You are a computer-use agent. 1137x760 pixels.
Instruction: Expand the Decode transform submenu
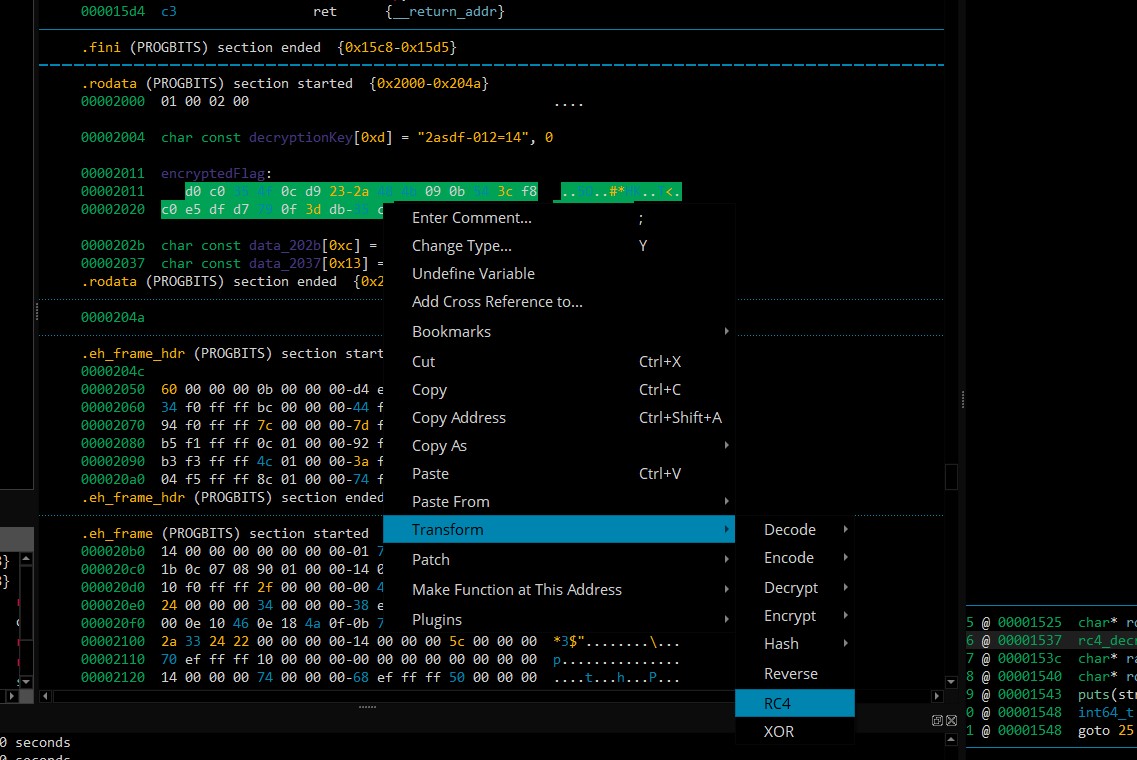(795, 529)
